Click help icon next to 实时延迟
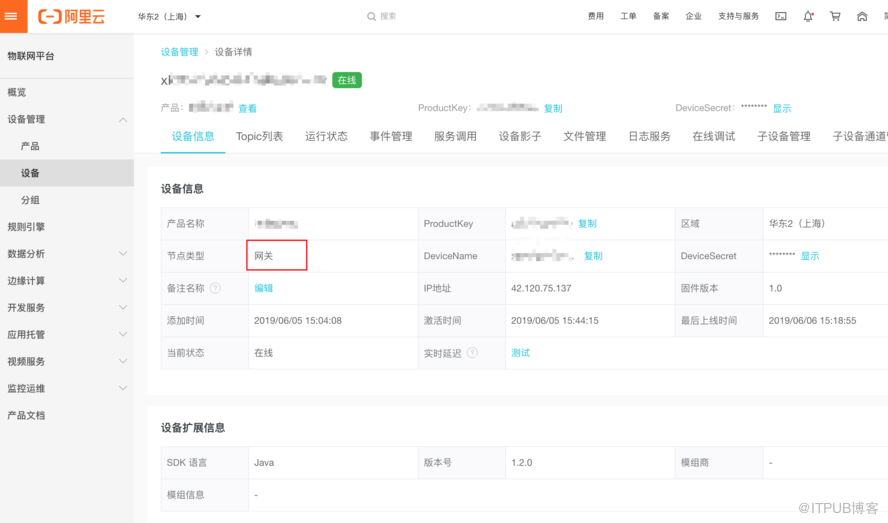The height and width of the screenshot is (523, 888). click(472, 353)
